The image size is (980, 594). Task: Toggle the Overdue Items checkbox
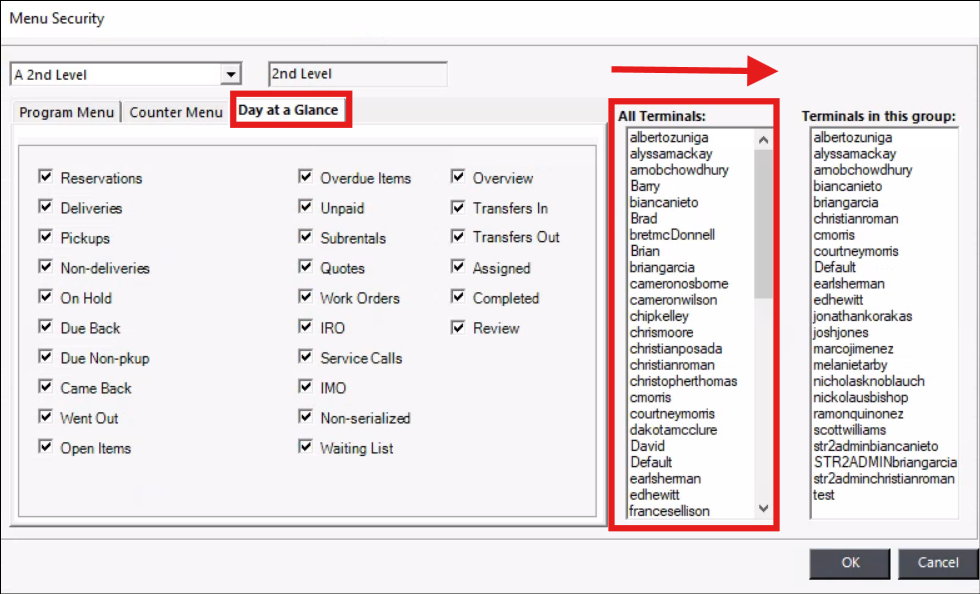(x=305, y=177)
